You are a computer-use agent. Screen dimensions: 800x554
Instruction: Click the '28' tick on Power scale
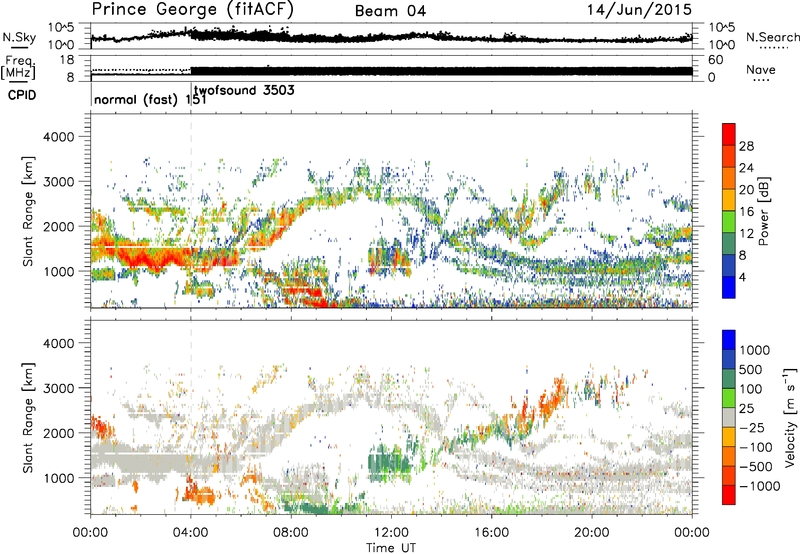(x=746, y=146)
